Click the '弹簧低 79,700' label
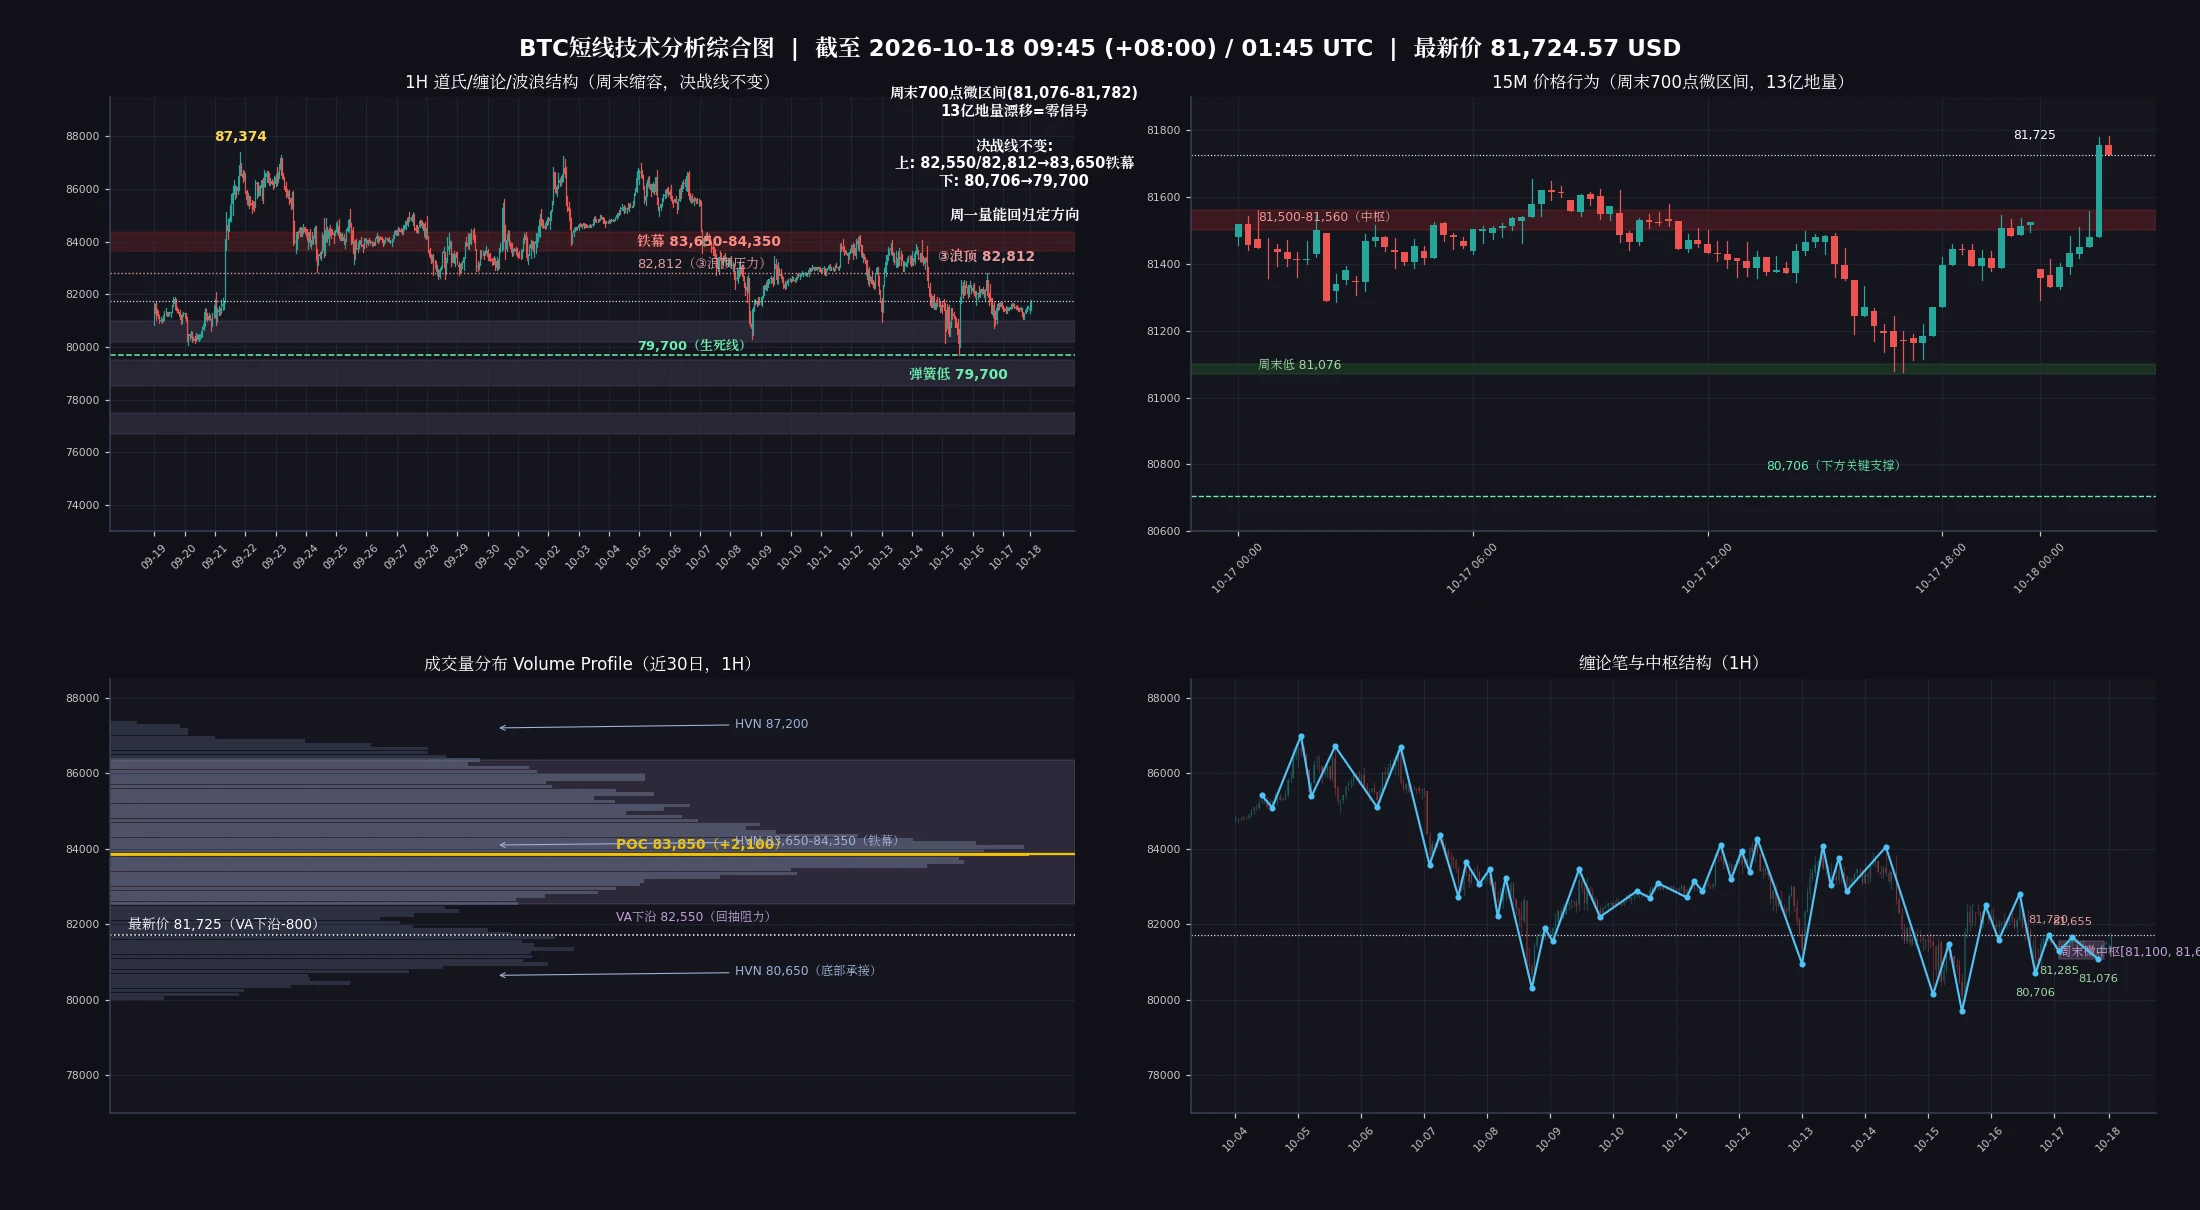The height and width of the screenshot is (1210, 2200). point(958,374)
